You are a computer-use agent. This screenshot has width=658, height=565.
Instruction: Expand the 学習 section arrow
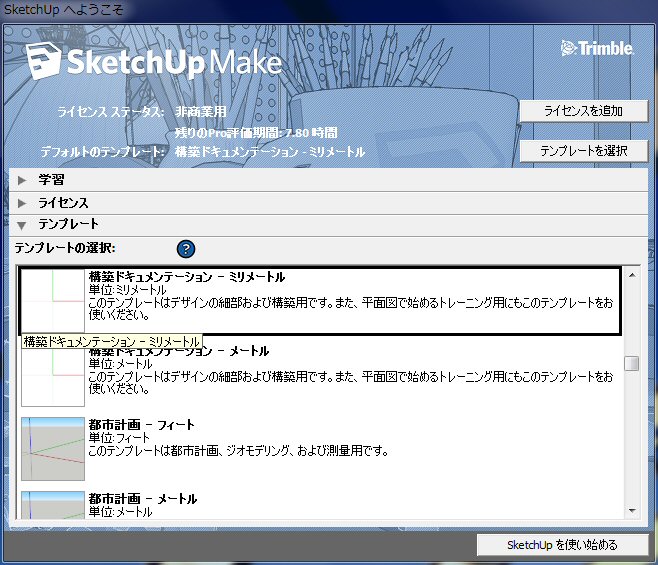(22, 180)
